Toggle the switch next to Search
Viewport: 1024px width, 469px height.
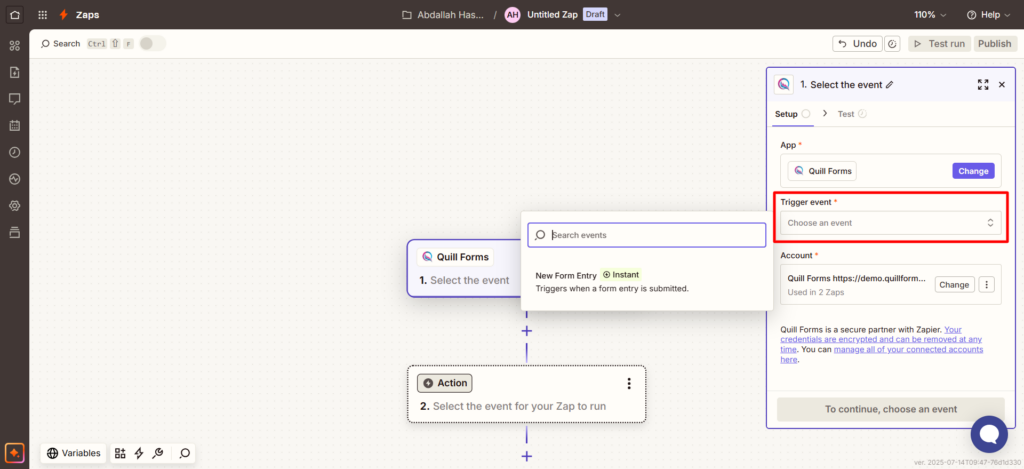click(x=152, y=44)
